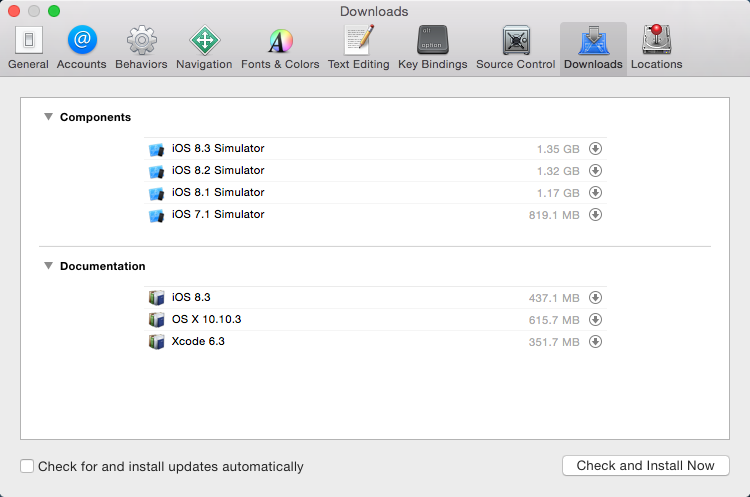Screen dimensions: 750x497
Task: Open the Accounts preferences pane
Action: tap(82, 48)
